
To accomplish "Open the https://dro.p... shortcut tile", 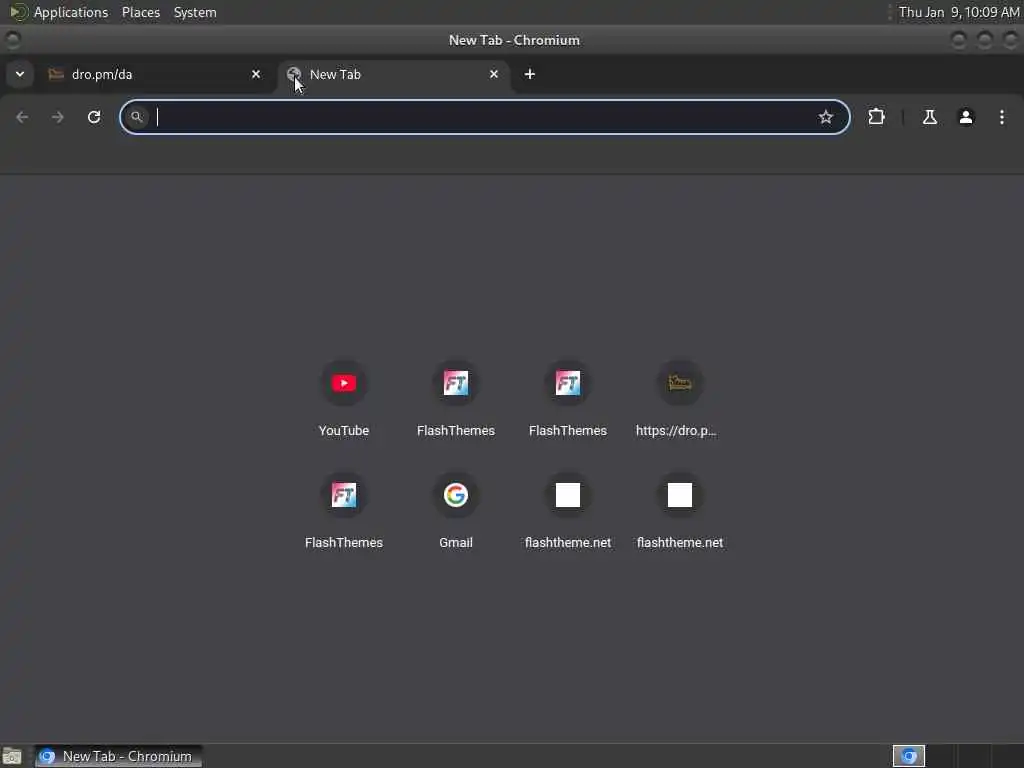I will coord(679,399).
